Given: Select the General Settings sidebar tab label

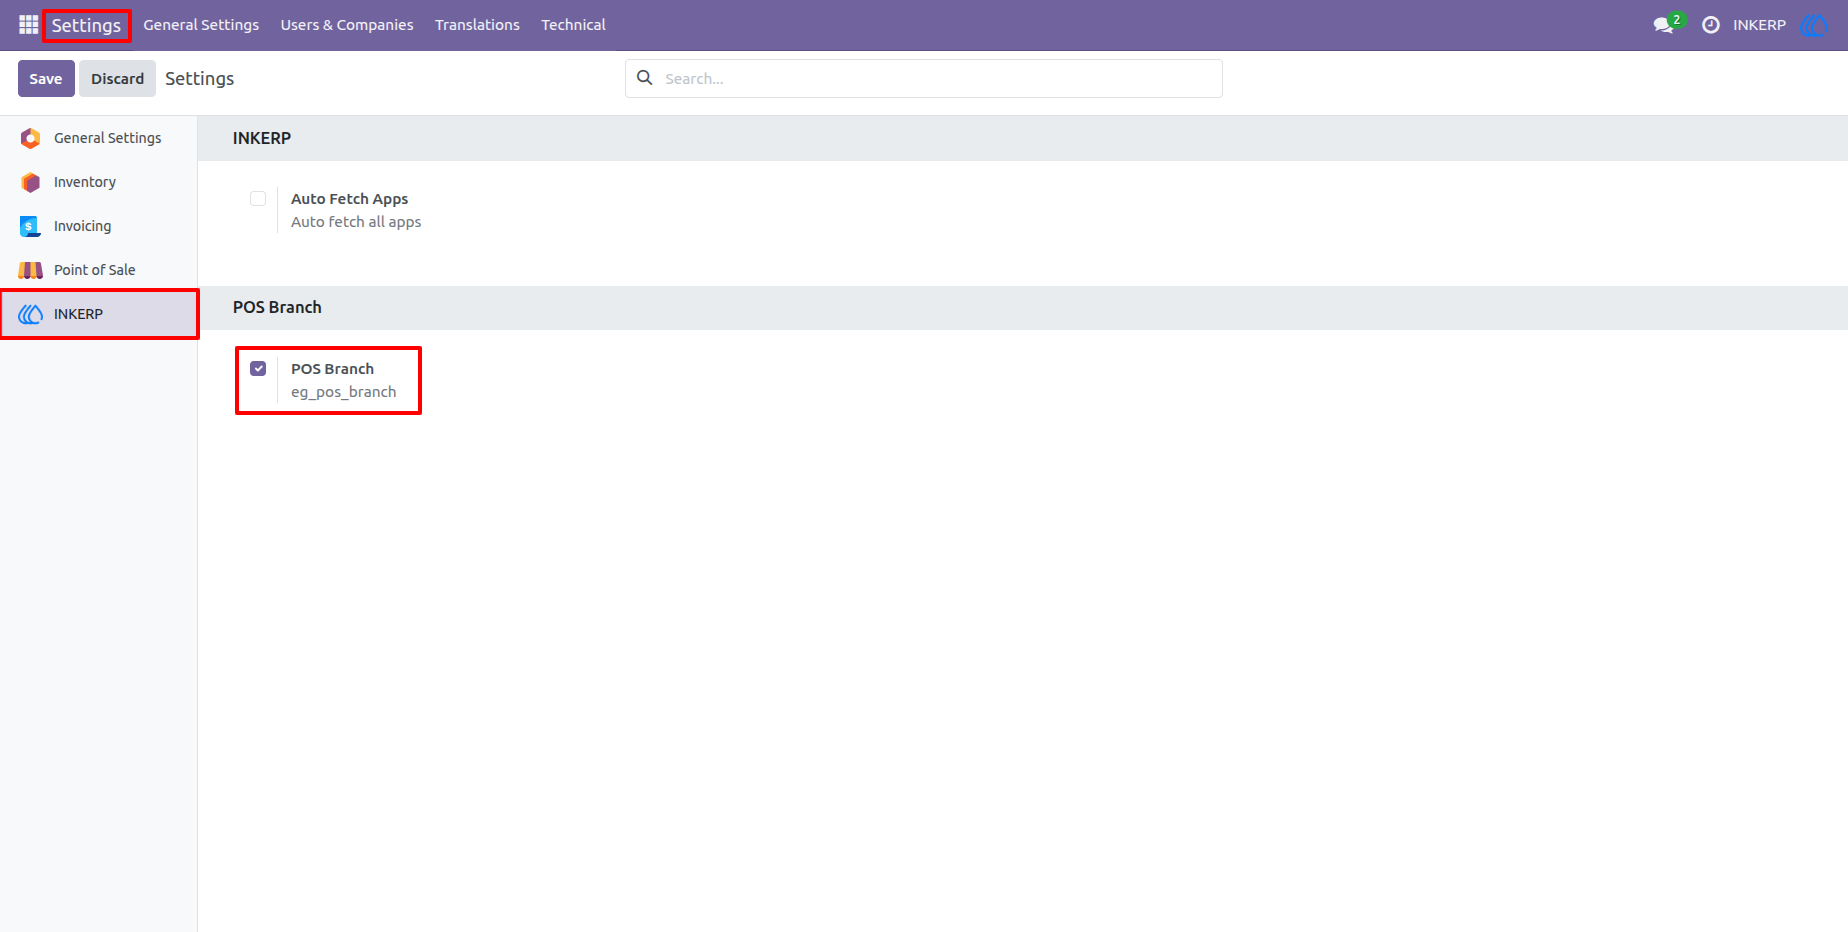Looking at the screenshot, I should click(107, 138).
